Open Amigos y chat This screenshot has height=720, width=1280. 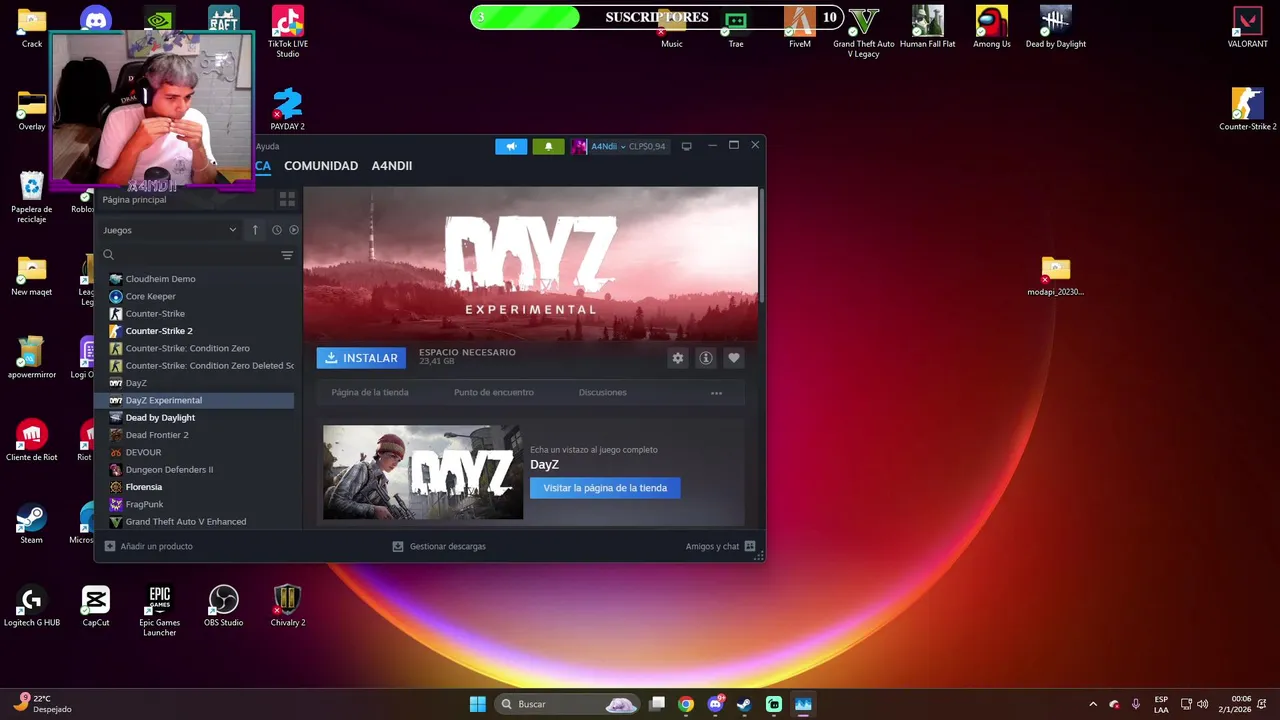coord(721,546)
